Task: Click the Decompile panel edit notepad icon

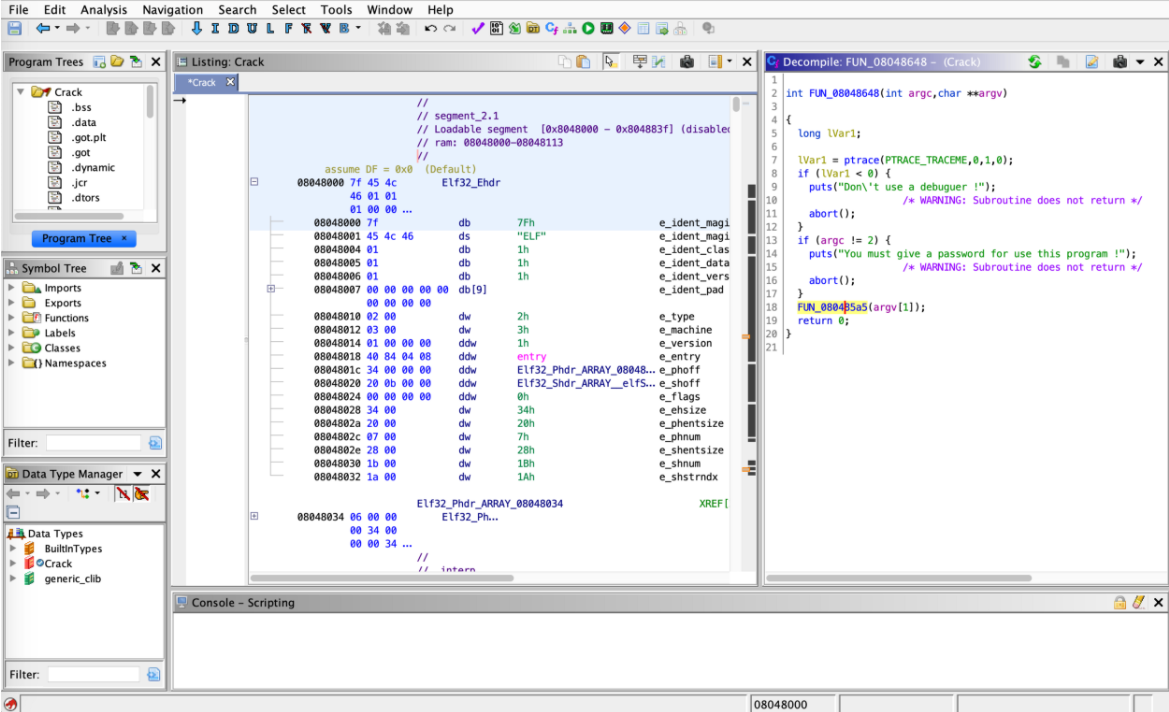Action: point(1091,62)
